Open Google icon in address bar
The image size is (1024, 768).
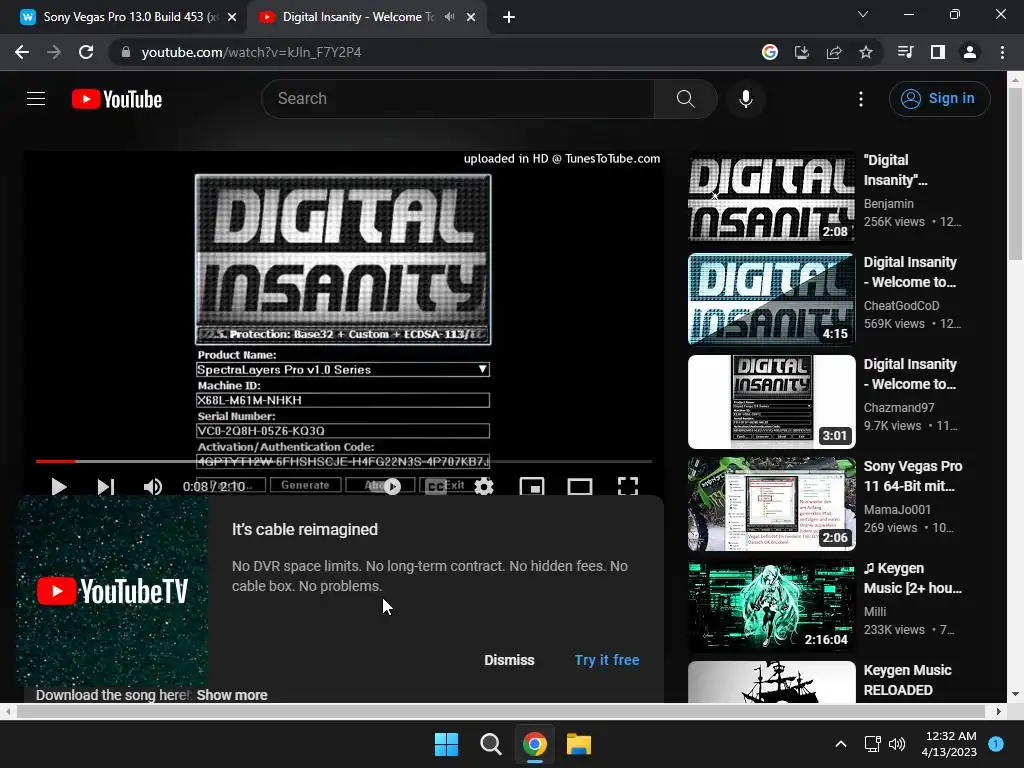coord(770,52)
